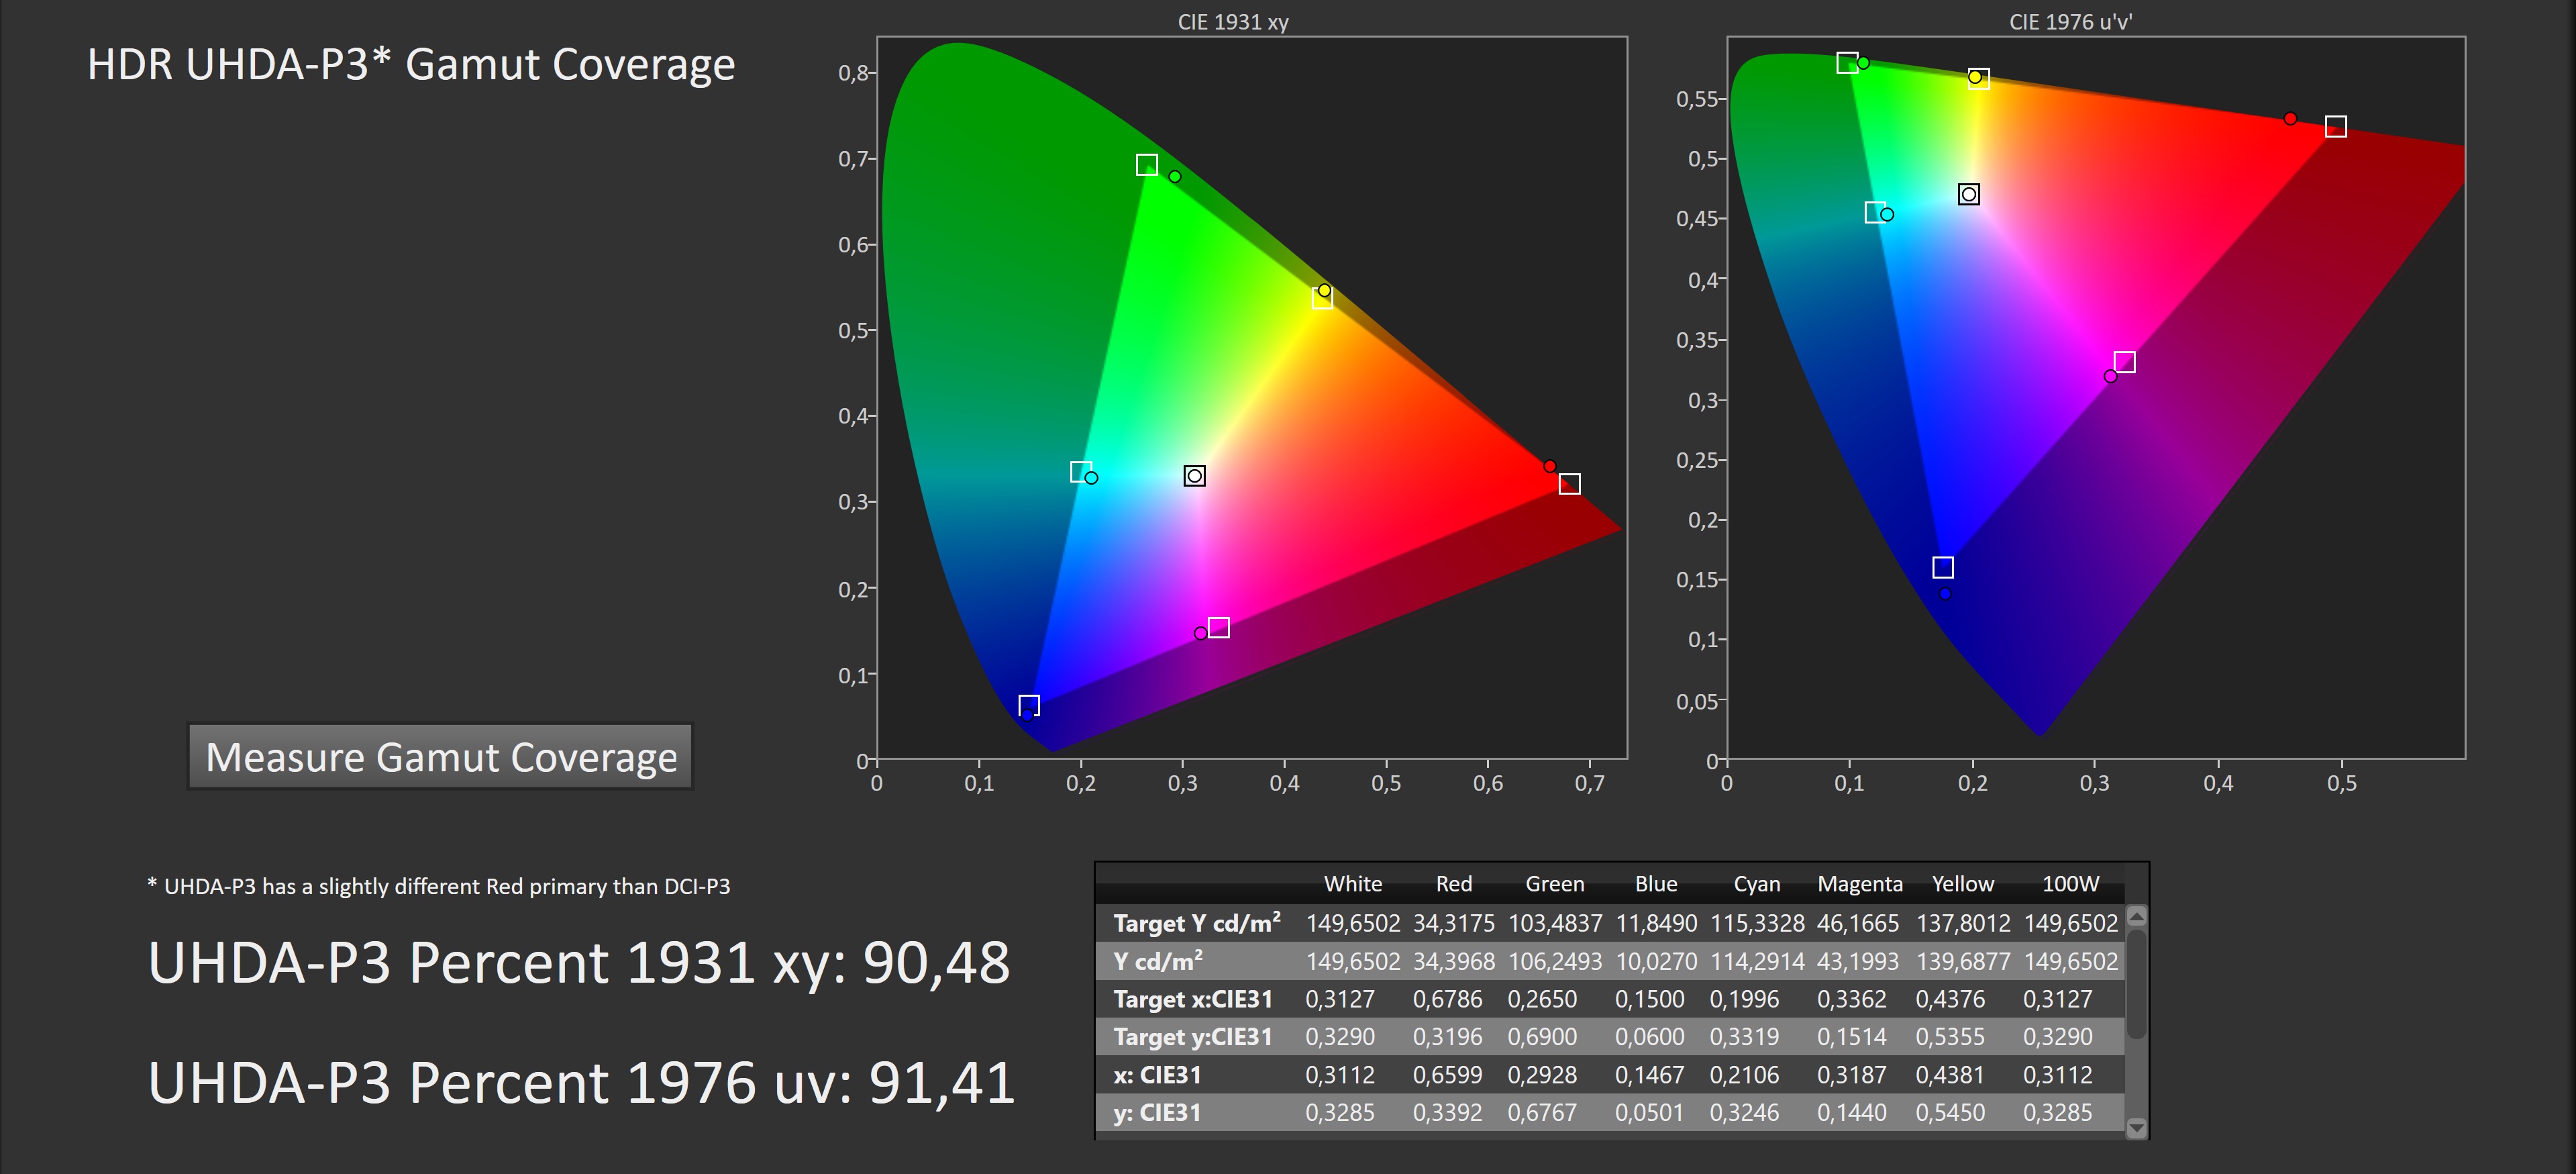Click the UHDA-P3 Percent 1976 uv readout

(x=581, y=1083)
